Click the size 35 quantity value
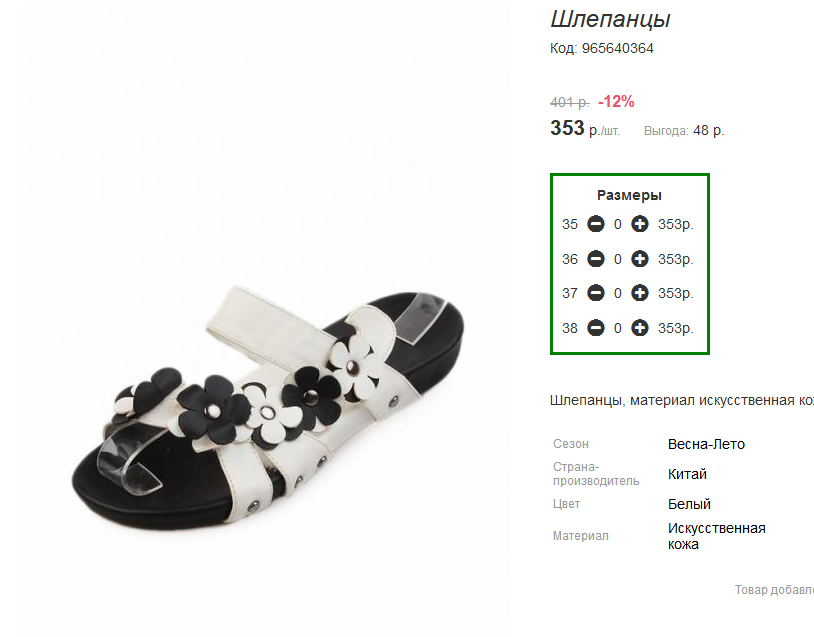 [x=618, y=224]
